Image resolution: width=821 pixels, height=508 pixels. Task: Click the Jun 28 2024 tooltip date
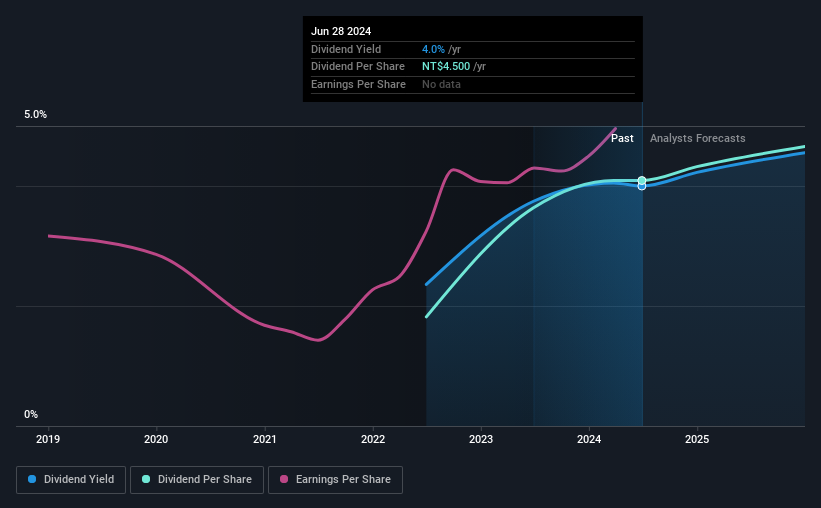pos(341,31)
